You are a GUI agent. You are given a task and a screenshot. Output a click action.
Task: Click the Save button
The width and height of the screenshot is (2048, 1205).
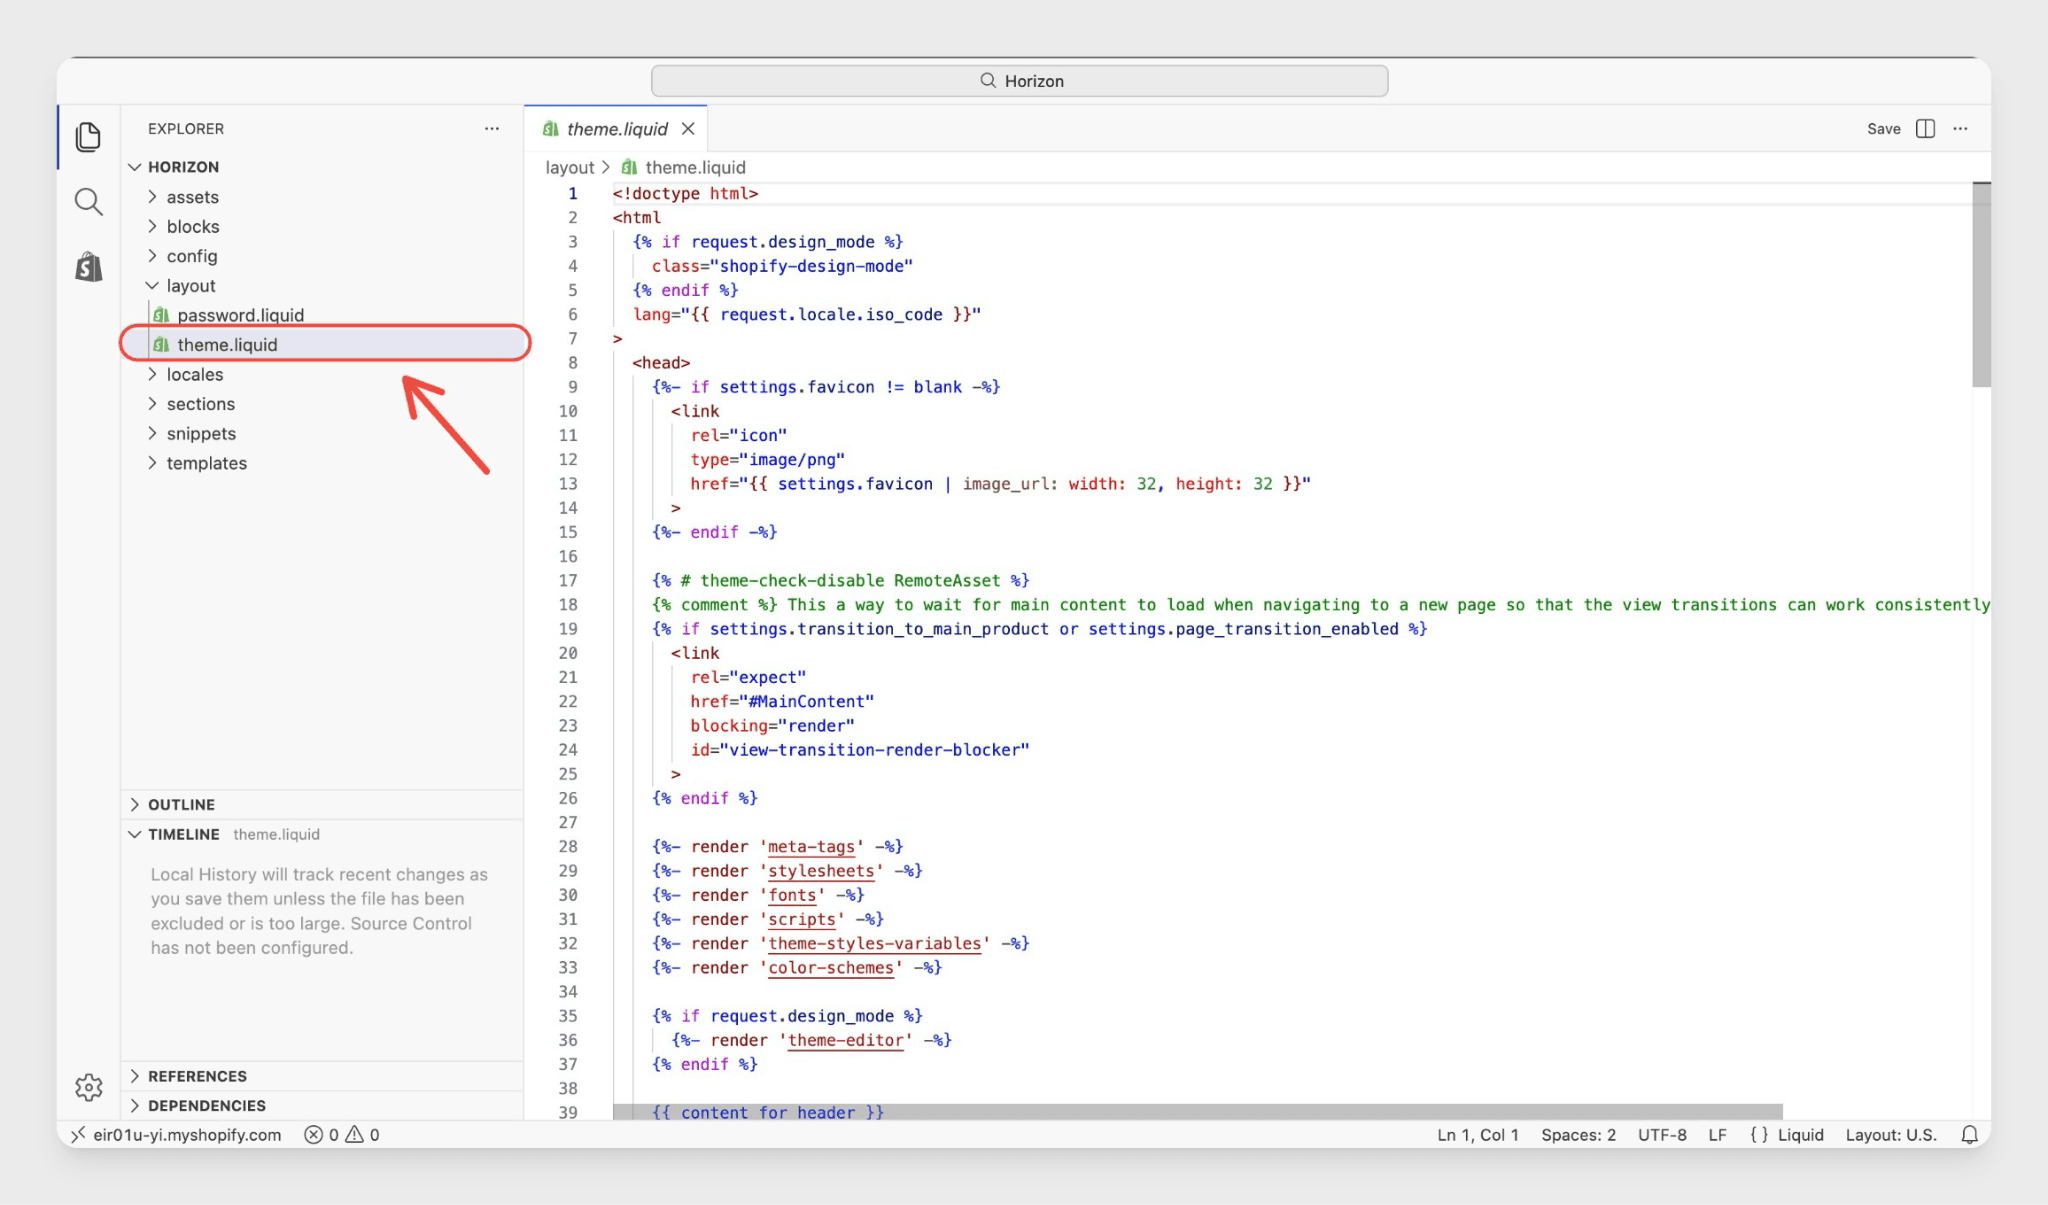pos(1883,128)
